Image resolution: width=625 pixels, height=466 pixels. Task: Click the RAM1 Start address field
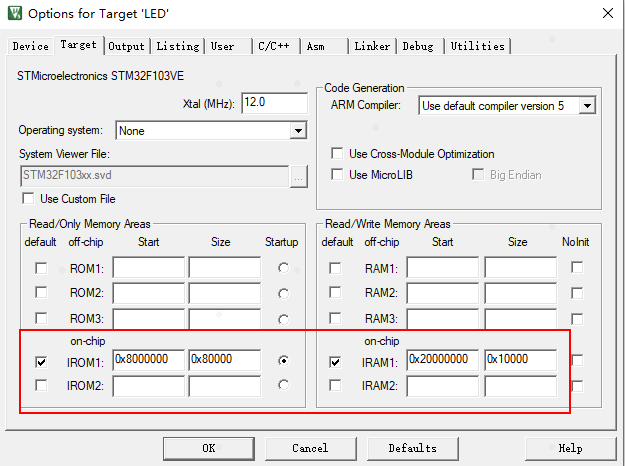(x=442, y=267)
